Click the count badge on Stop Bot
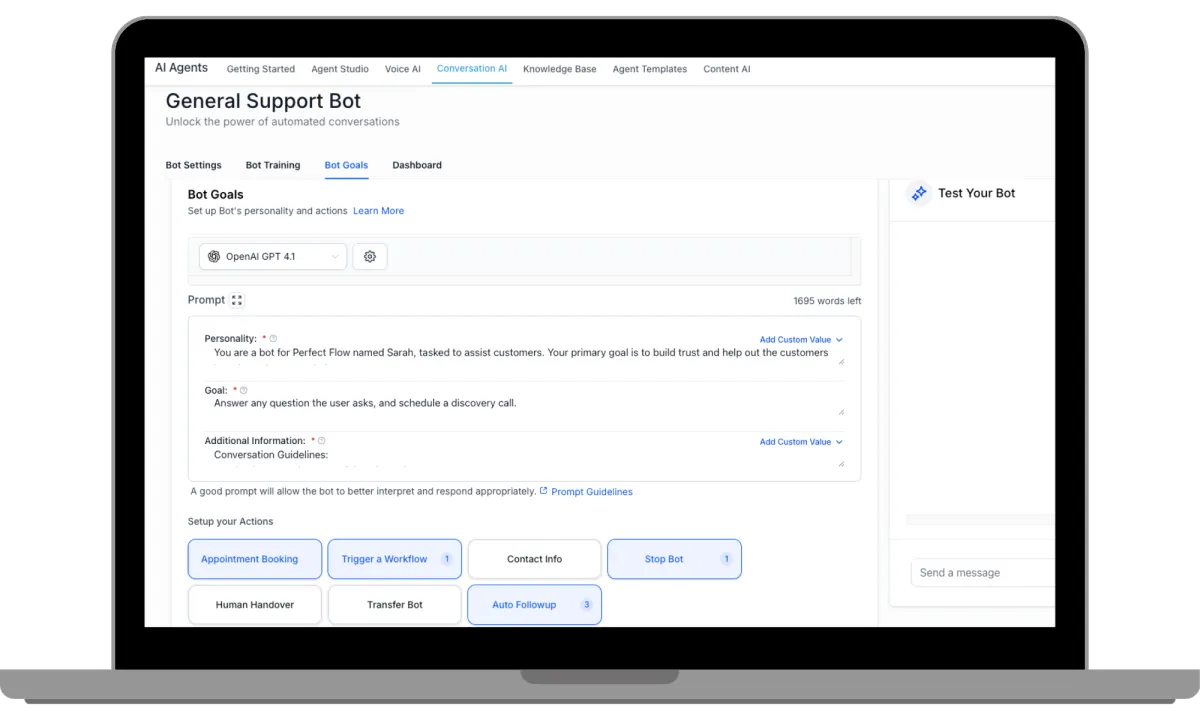1200x723 pixels. click(x=726, y=559)
